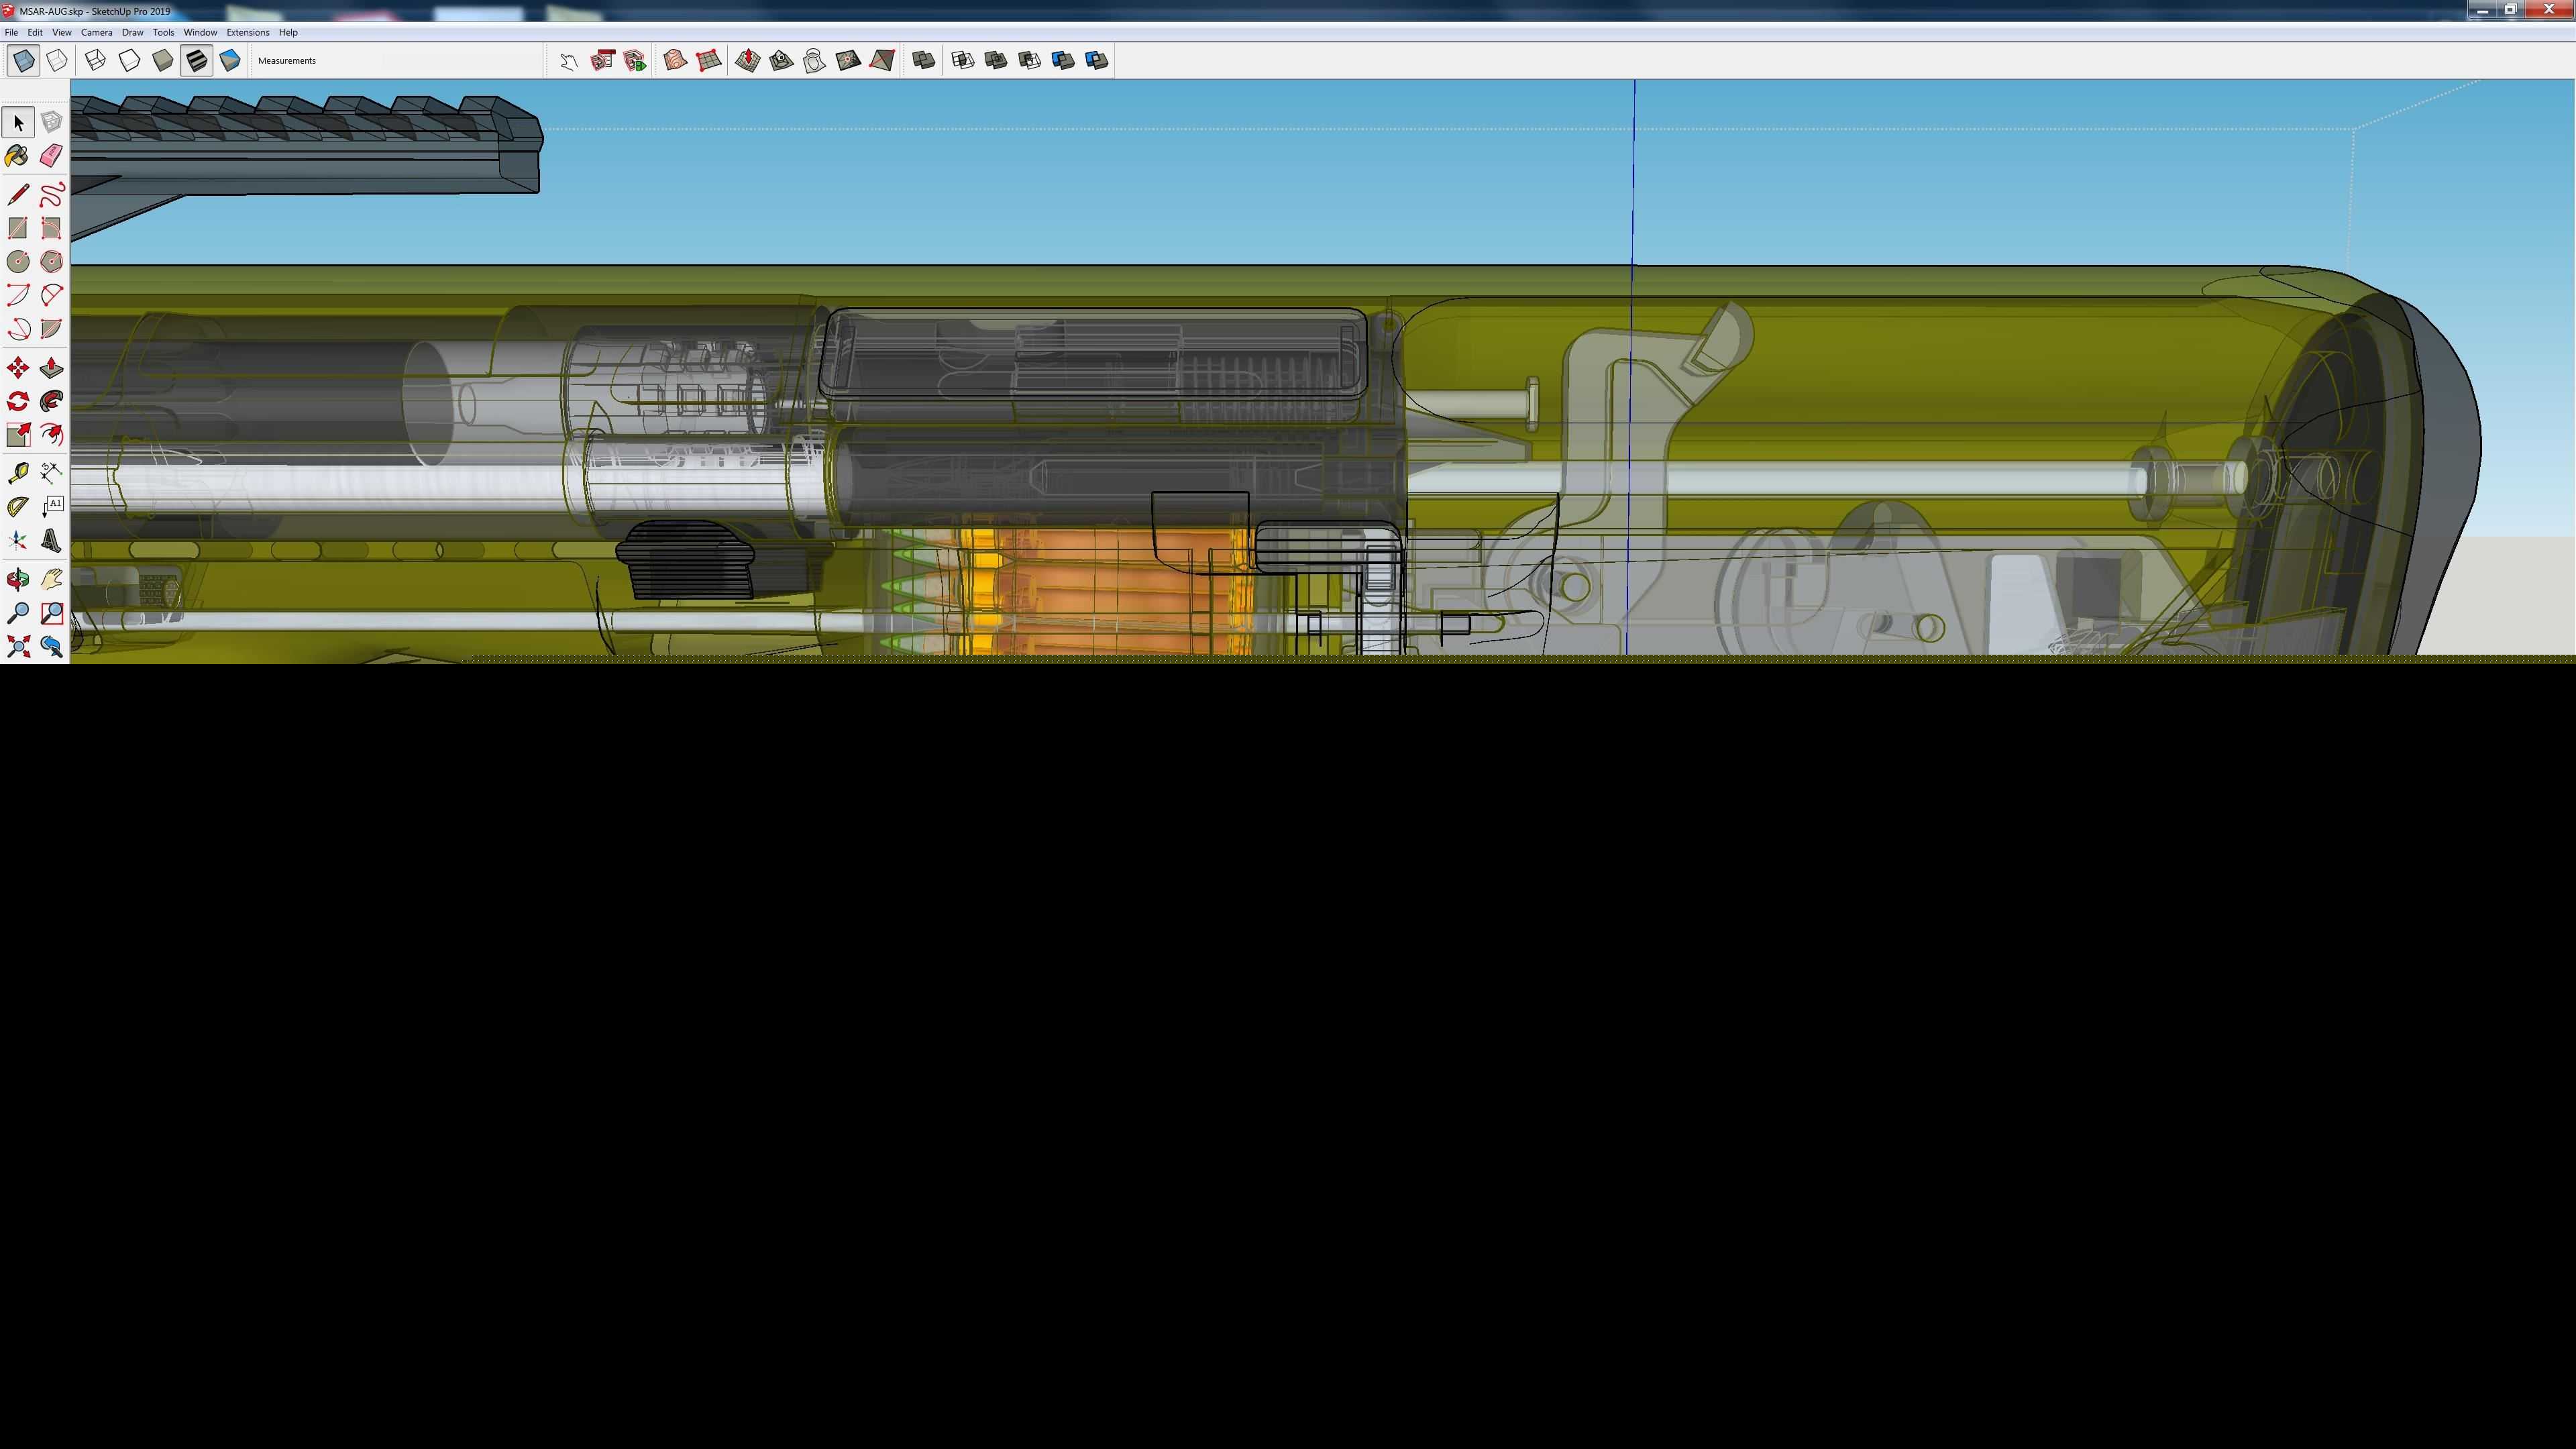Activate the Orbit tool
Screen dimensions: 2576x1449
pyautogui.click(x=18, y=579)
